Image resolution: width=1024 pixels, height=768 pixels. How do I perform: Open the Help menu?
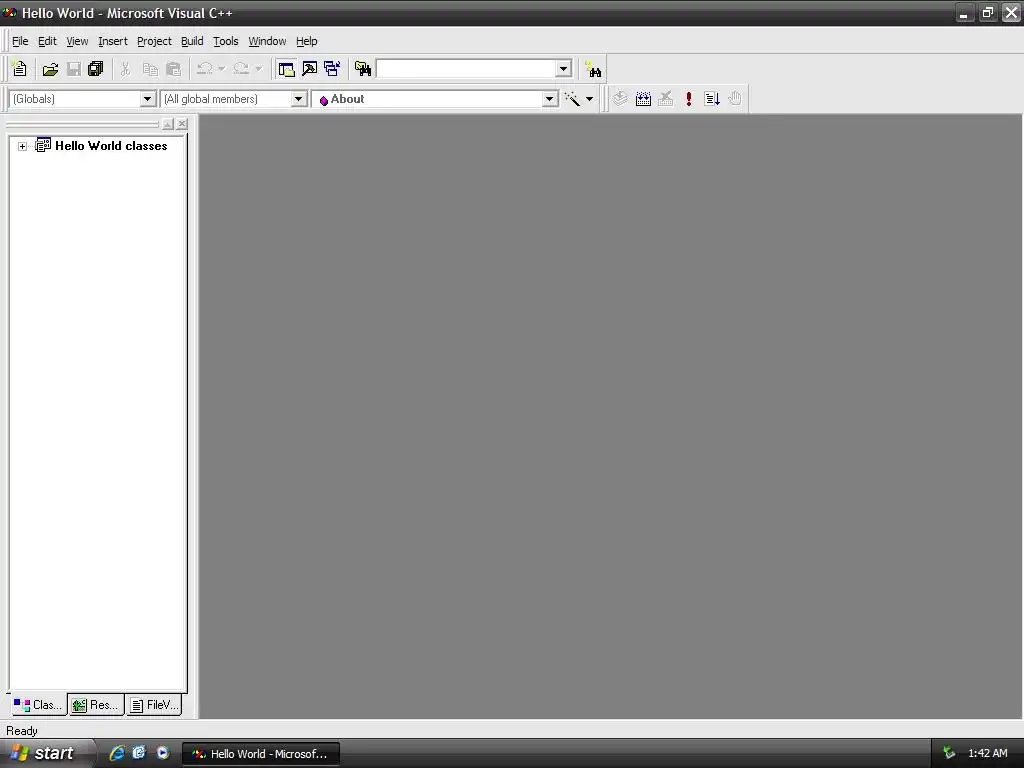(306, 41)
